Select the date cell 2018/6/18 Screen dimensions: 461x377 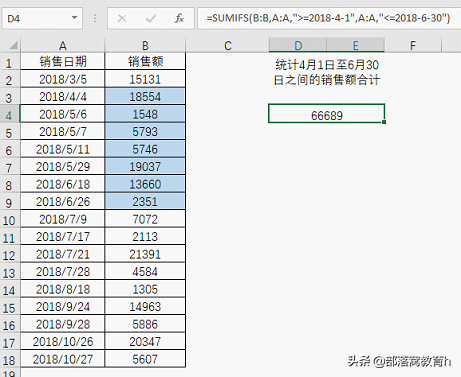(x=63, y=184)
